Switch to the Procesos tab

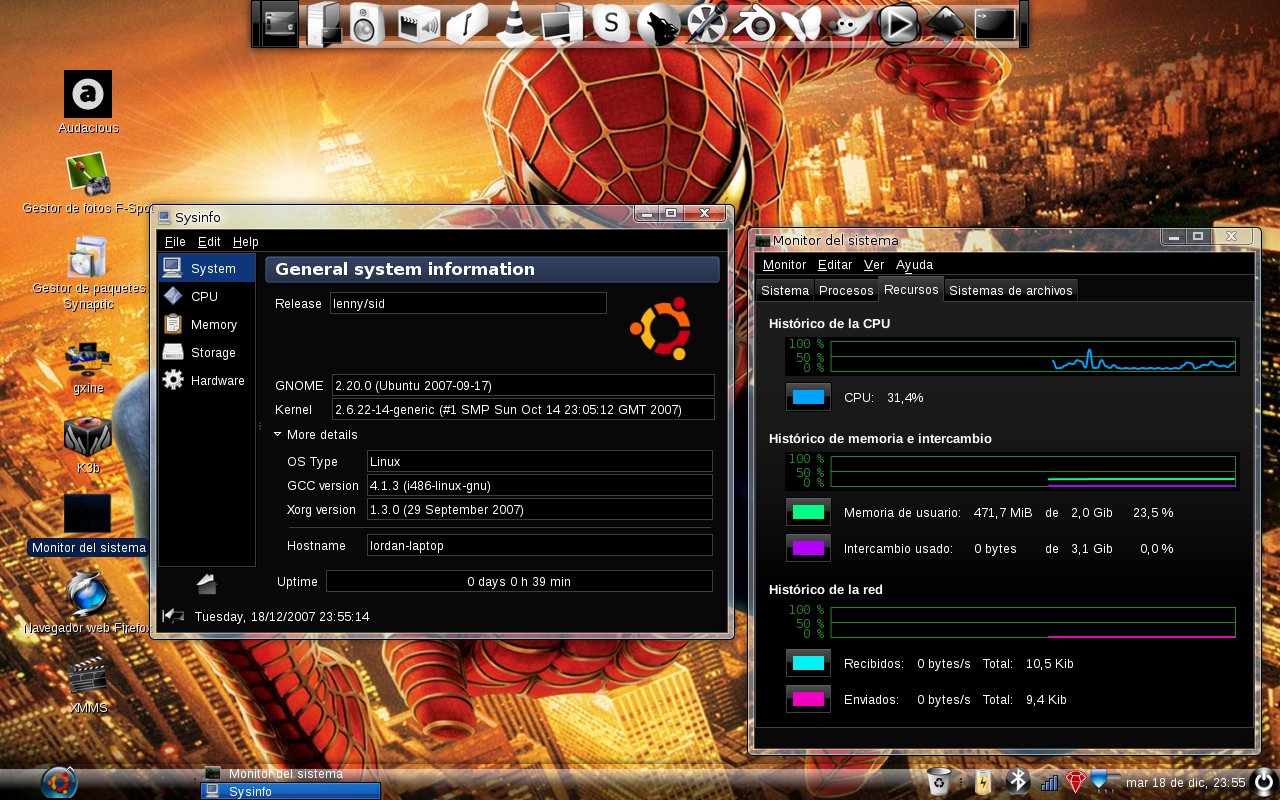click(846, 291)
